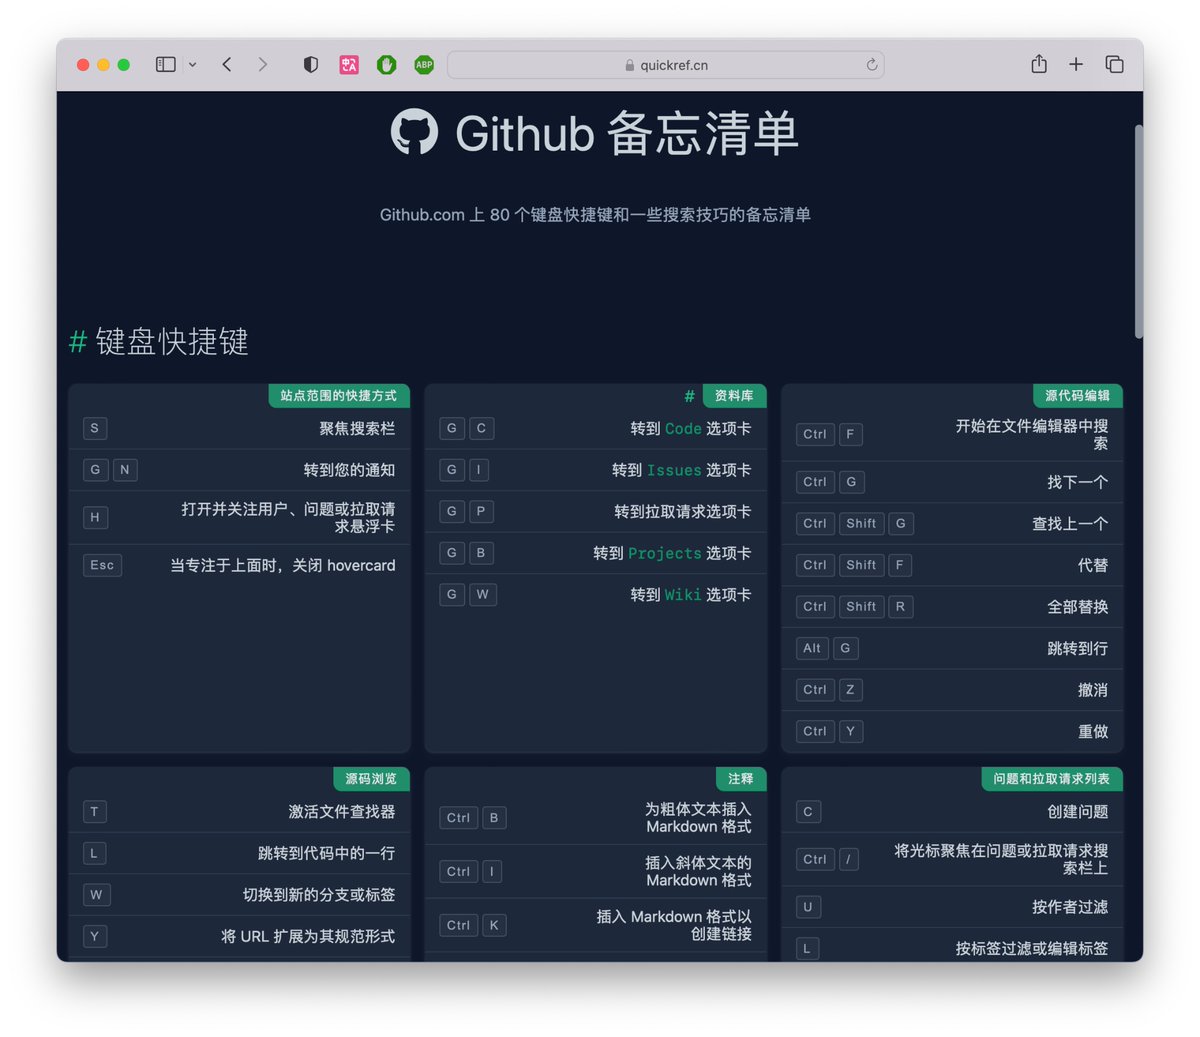Click the GitHub Octocat logo
This screenshot has height=1037, width=1200.
coord(414,132)
